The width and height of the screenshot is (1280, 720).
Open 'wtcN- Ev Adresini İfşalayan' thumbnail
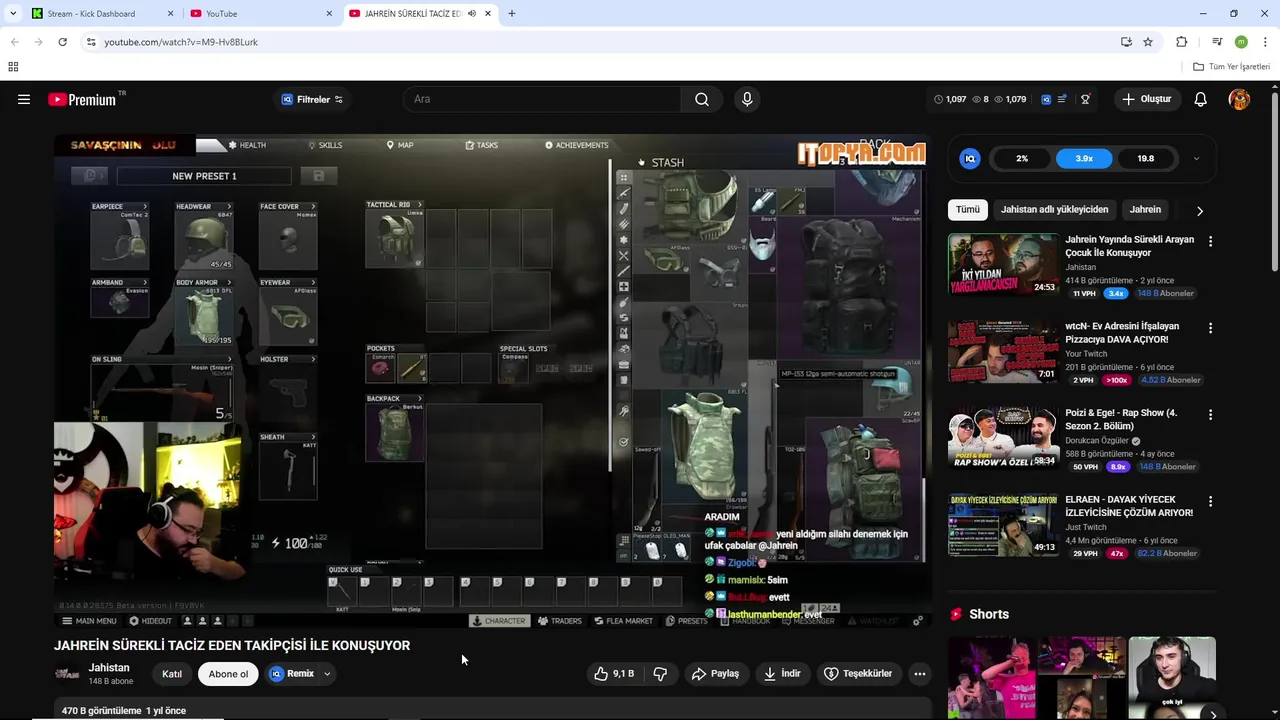[1003, 352]
